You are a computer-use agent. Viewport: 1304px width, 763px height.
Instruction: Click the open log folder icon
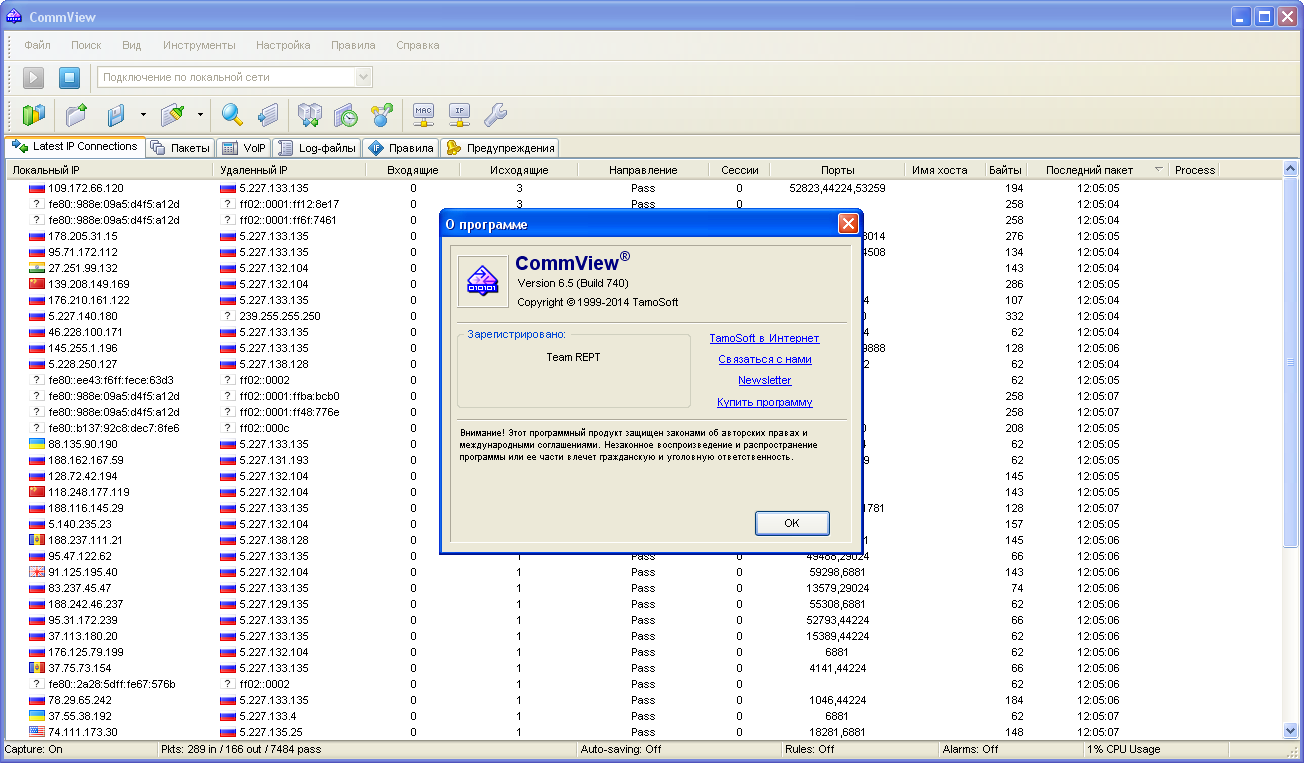(77, 115)
